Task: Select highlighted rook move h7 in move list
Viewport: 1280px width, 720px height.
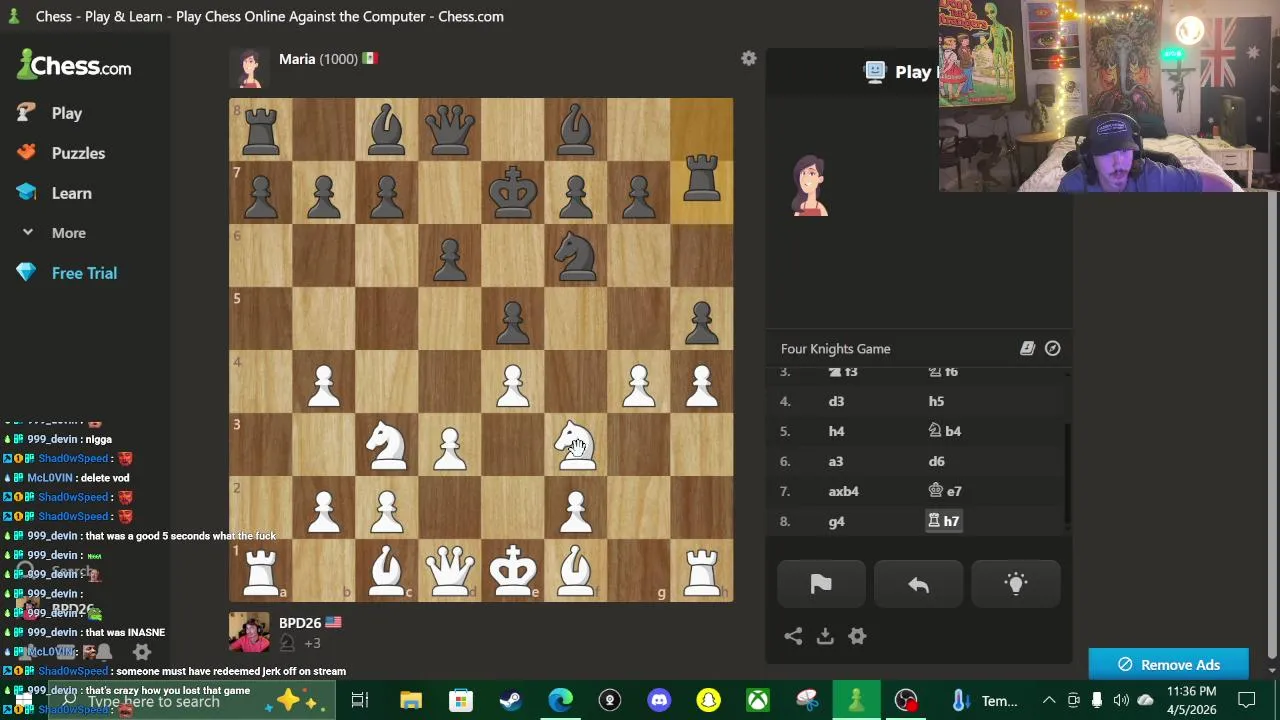Action: 944,521
